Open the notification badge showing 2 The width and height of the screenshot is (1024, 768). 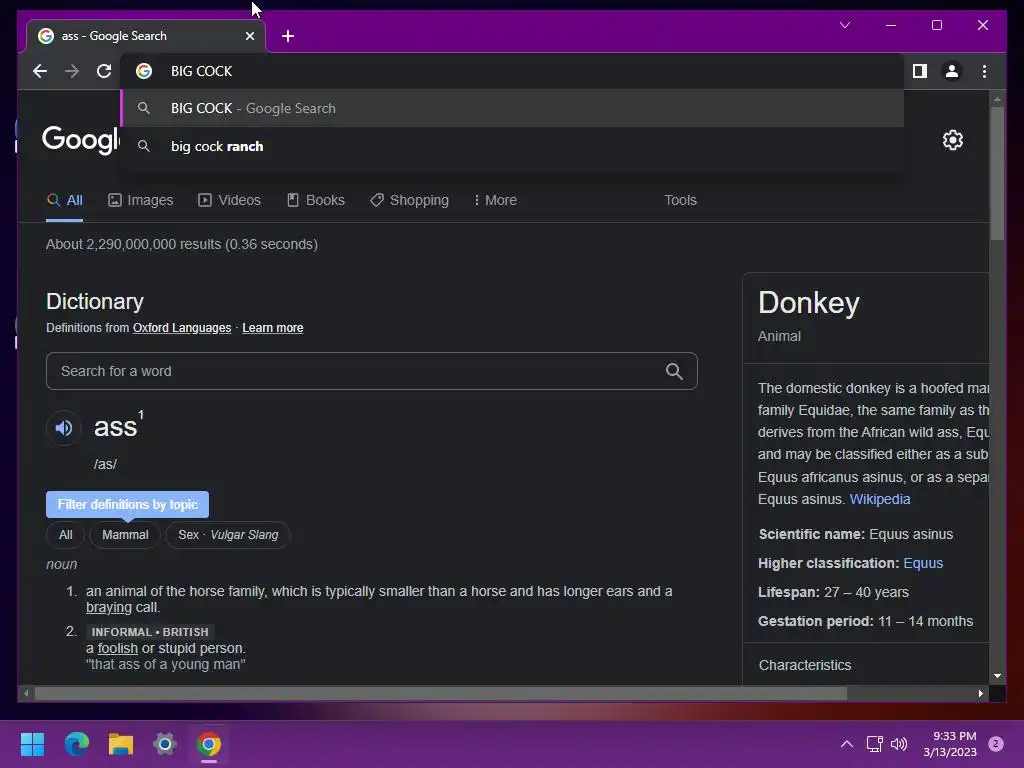coord(996,744)
